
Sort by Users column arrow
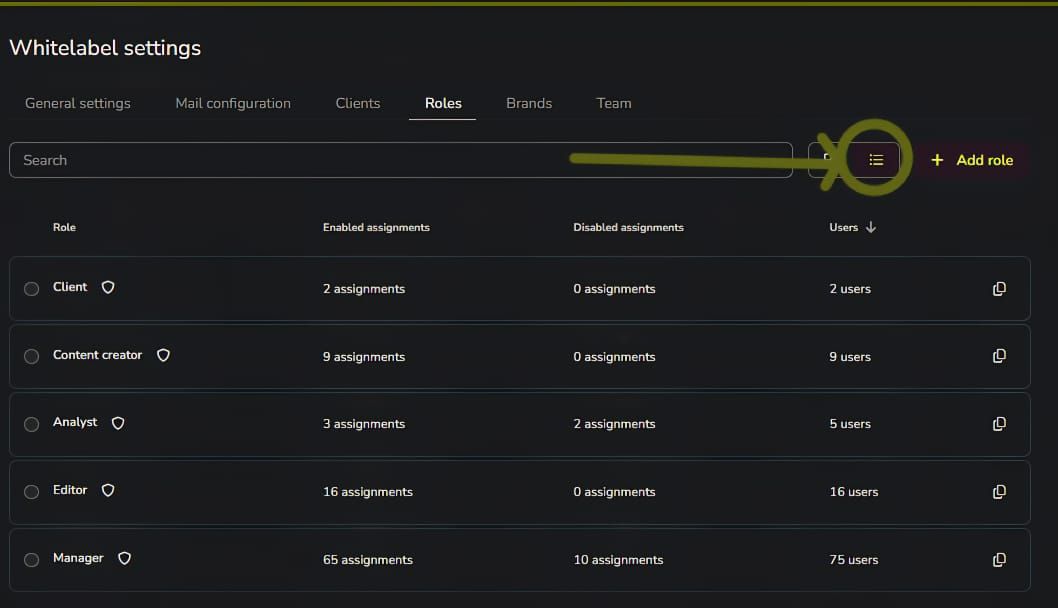[871, 227]
